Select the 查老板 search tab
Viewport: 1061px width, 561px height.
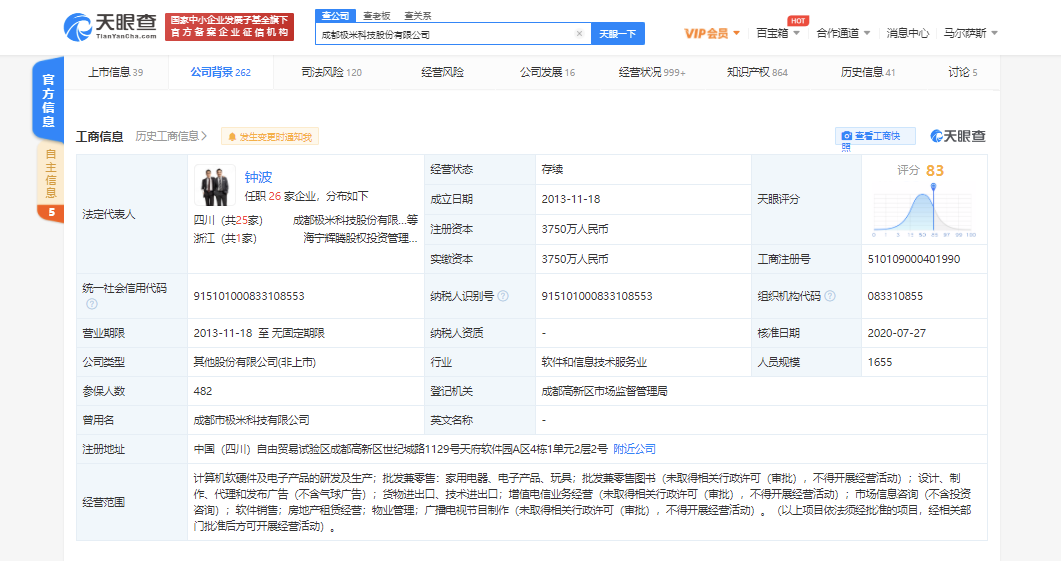(376, 16)
